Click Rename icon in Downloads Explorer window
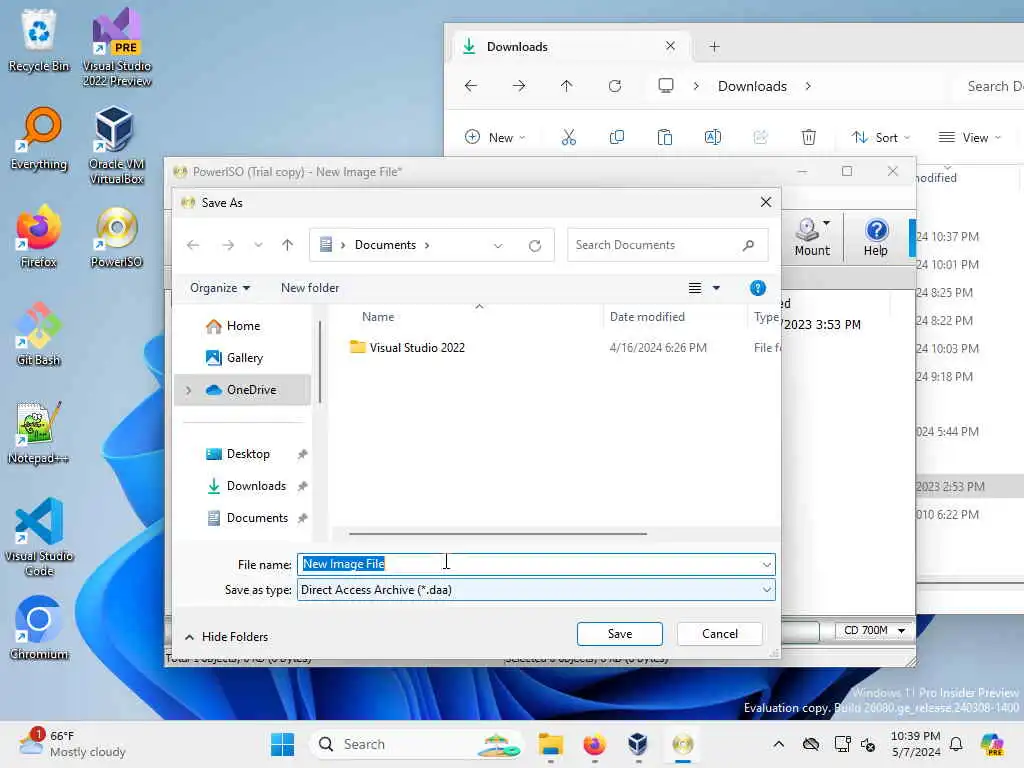1024x768 pixels. [x=712, y=137]
